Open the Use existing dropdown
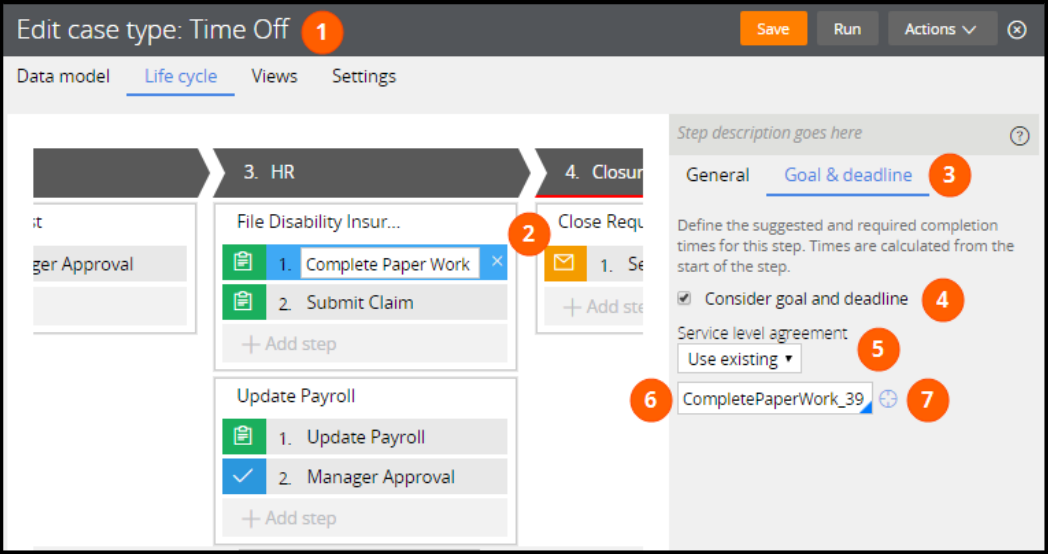This screenshot has height=554, width=1048. click(739, 358)
